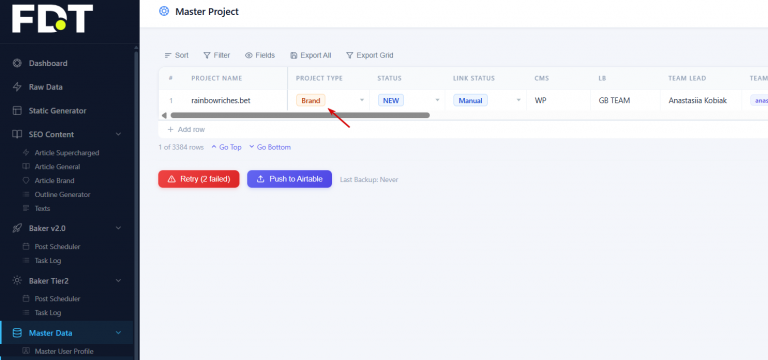Open Outline Generator page

tap(62, 194)
